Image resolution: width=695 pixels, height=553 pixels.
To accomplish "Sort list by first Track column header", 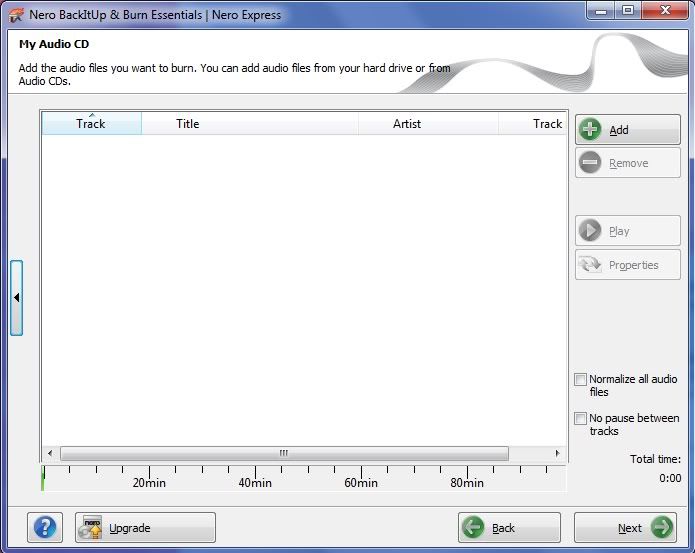I will [x=91, y=124].
